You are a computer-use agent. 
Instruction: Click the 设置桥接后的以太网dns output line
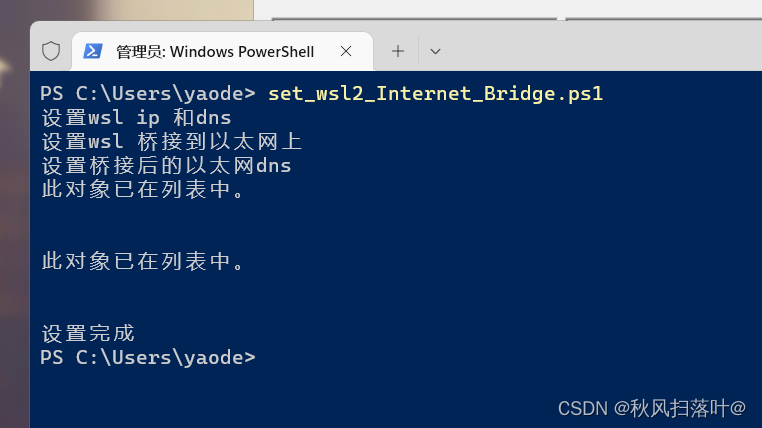tap(166, 166)
